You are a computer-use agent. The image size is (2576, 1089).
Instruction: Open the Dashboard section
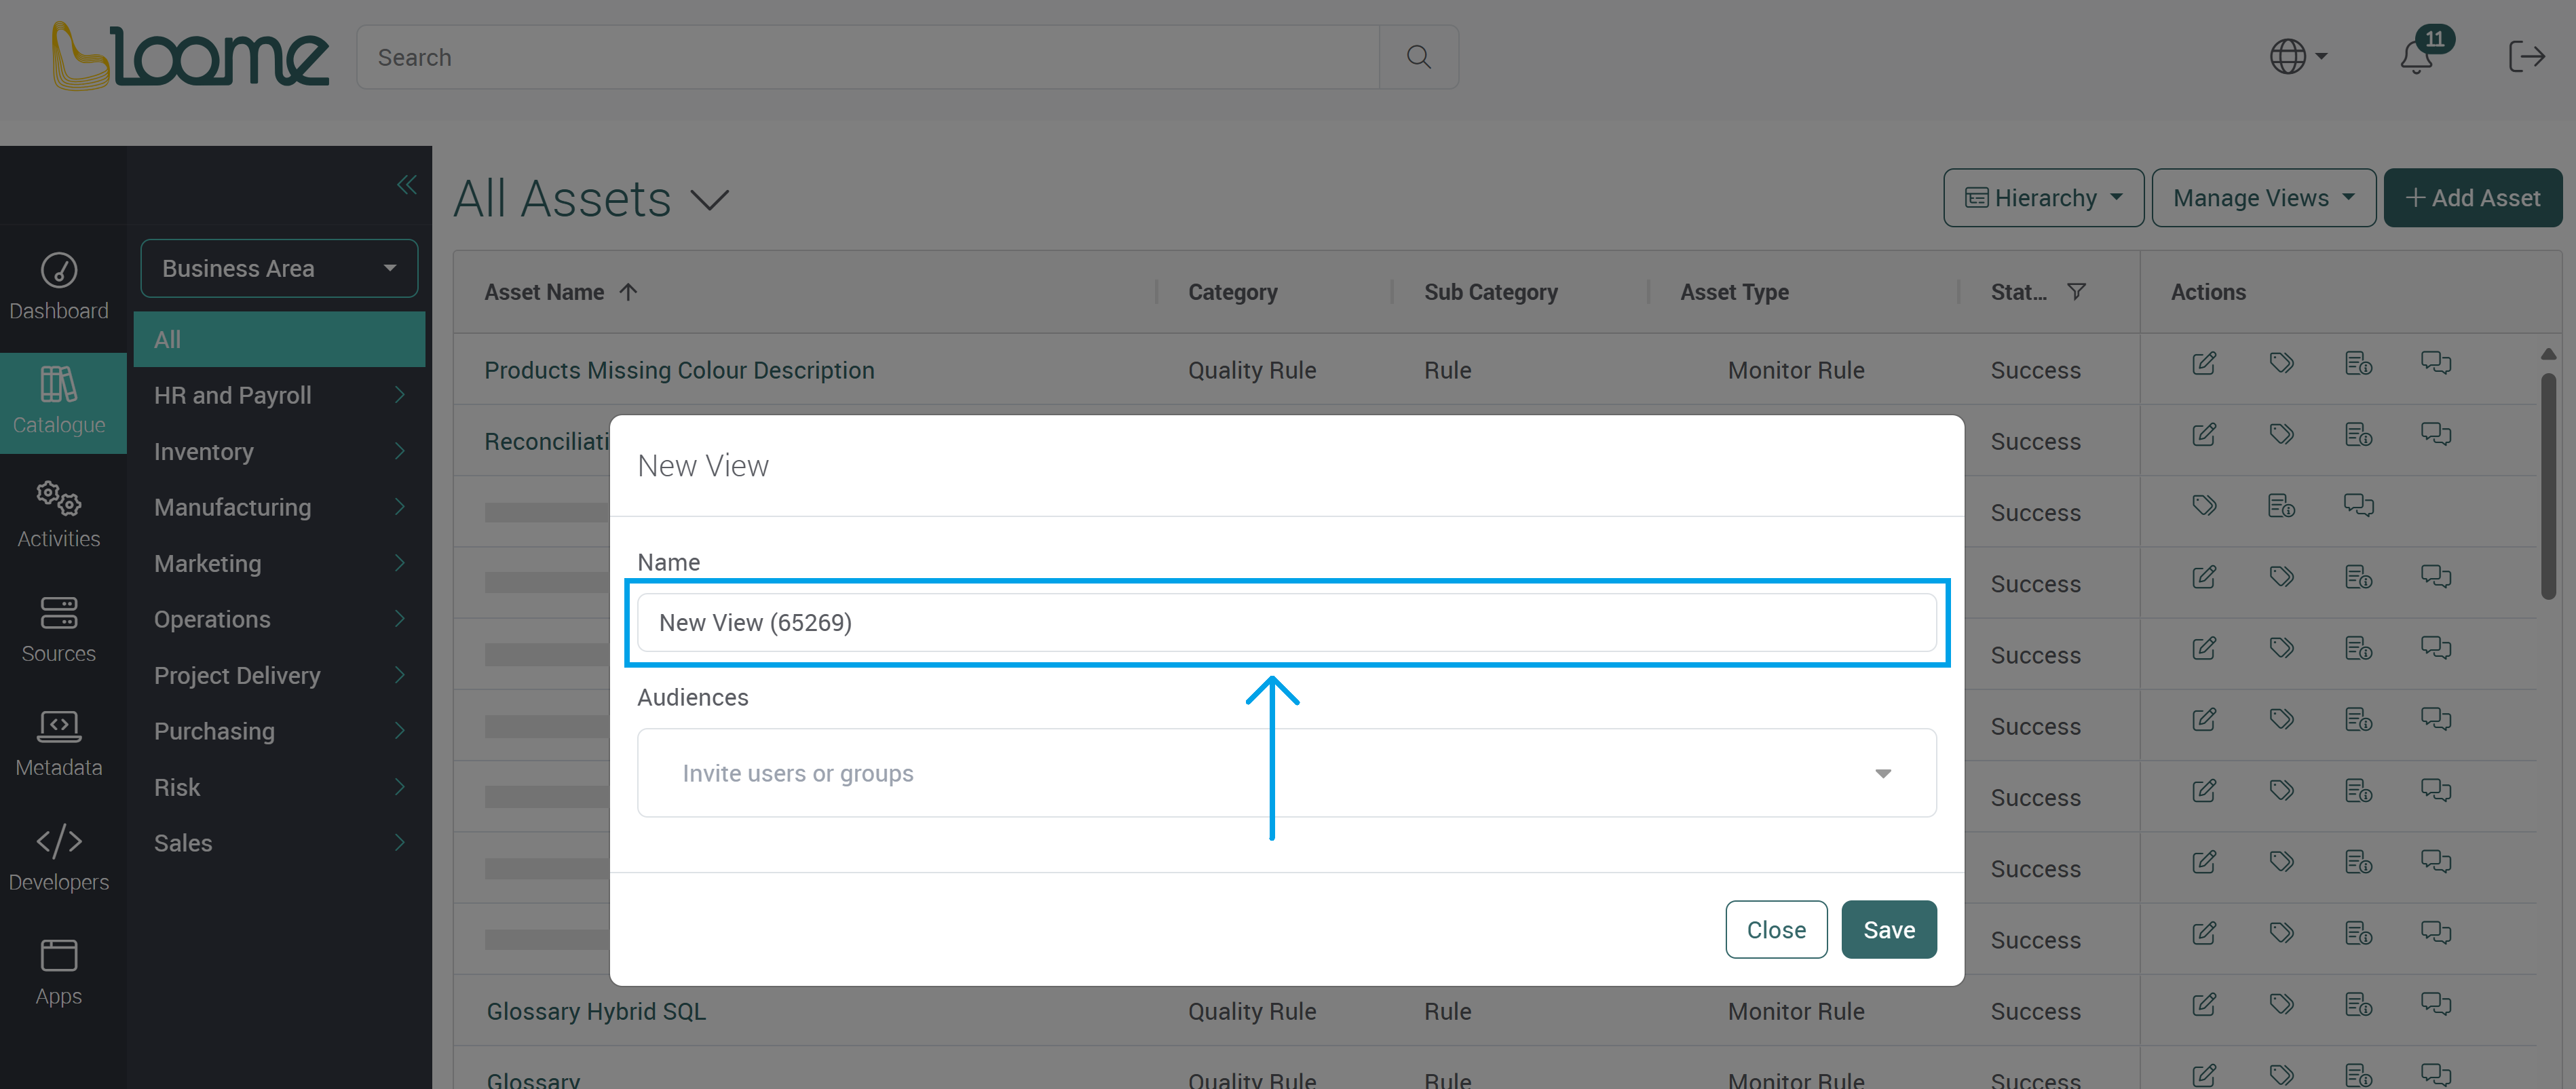pos(59,286)
